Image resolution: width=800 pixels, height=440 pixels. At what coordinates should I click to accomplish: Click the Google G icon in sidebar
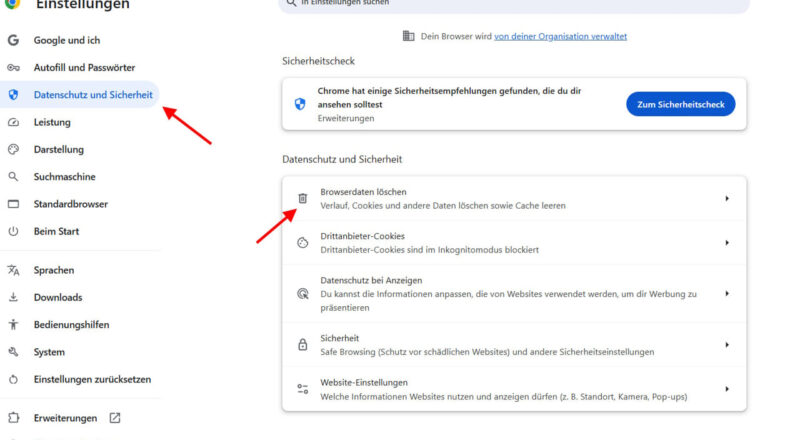click(x=13, y=40)
